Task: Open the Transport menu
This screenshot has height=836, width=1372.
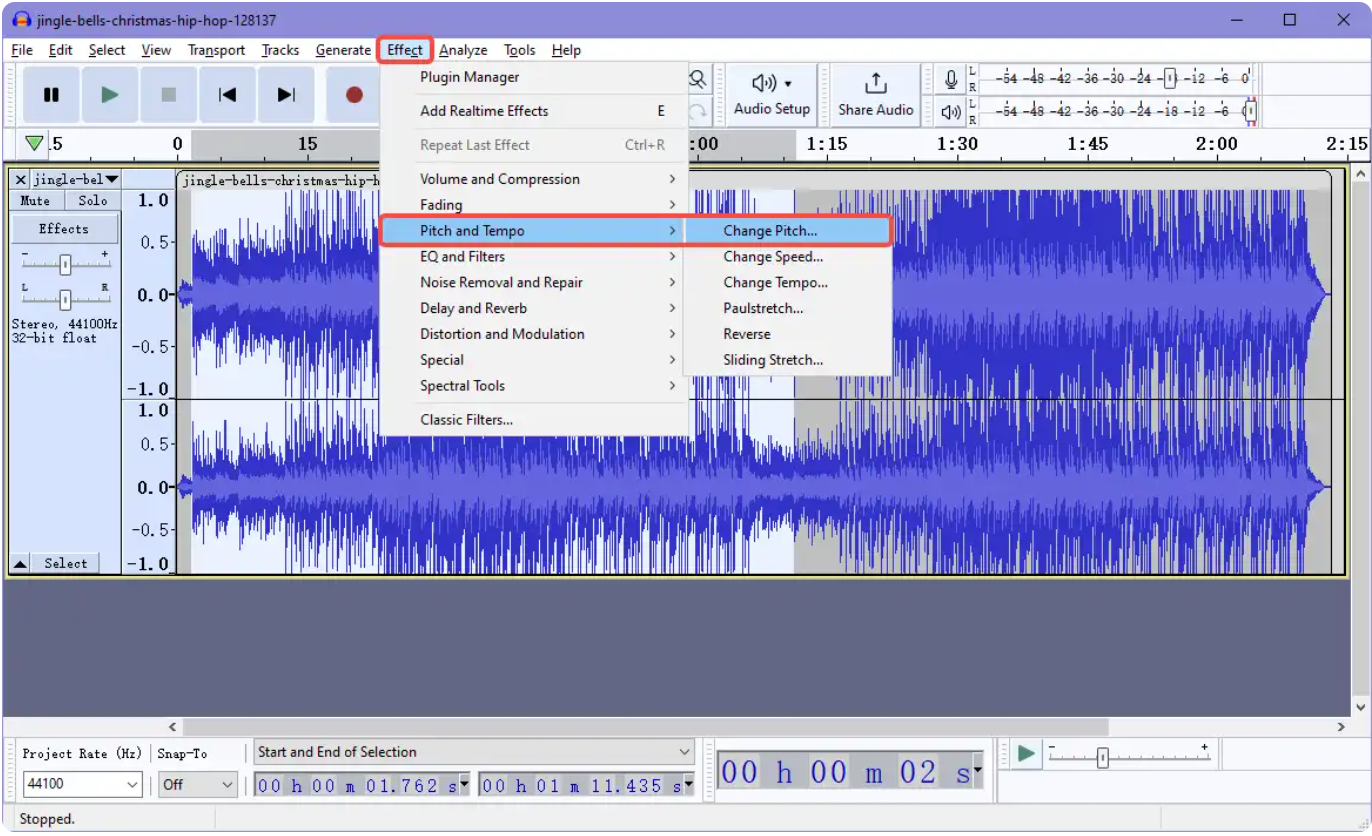Action: point(216,50)
